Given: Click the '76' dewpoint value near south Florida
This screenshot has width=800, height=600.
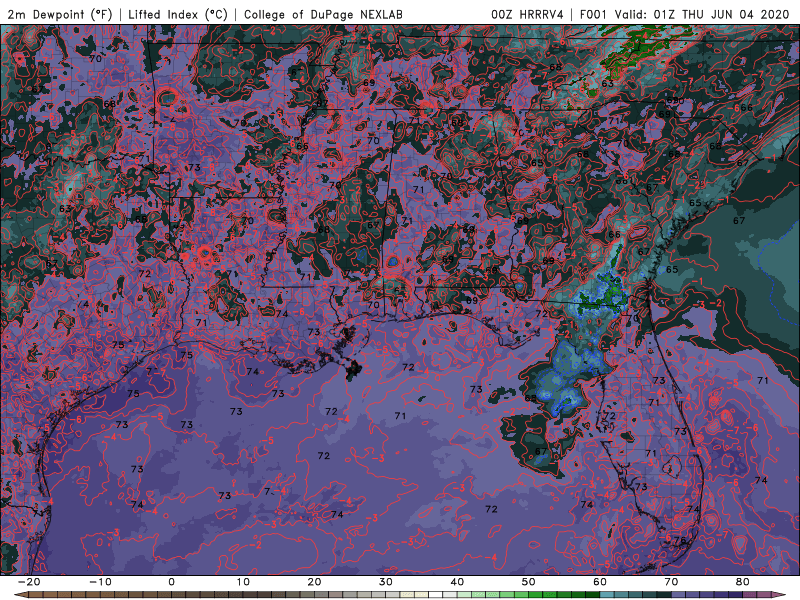Looking at the screenshot, I should click(680, 540).
